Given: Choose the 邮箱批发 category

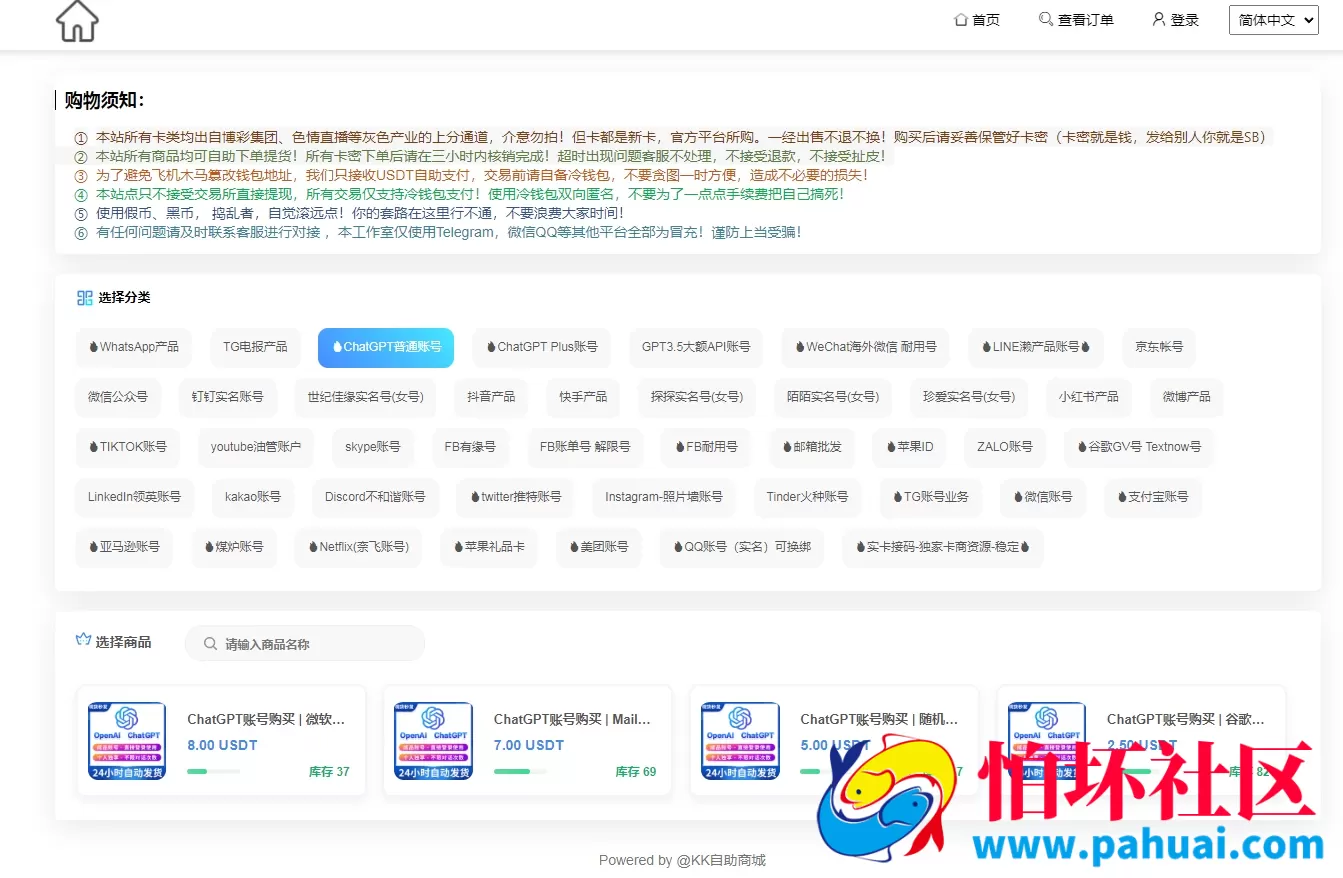Looking at the screenshot, I should (812, 447).
